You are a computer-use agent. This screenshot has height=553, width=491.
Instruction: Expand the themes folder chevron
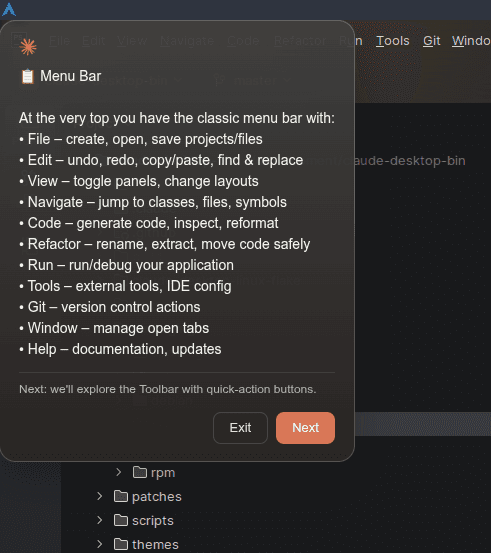[x=100, y=544]
